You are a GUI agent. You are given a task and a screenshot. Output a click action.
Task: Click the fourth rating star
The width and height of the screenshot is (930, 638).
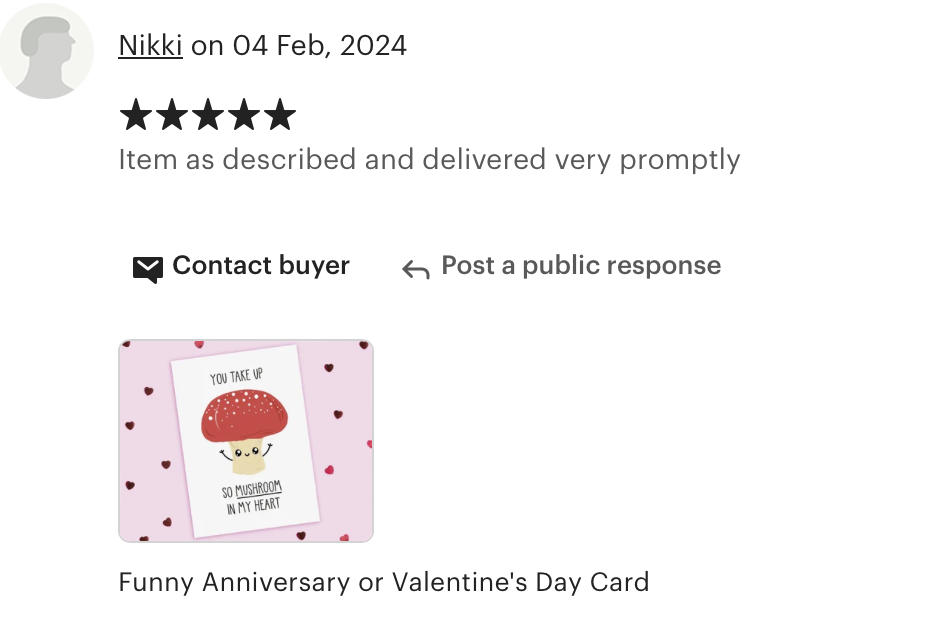coord(244,114)
